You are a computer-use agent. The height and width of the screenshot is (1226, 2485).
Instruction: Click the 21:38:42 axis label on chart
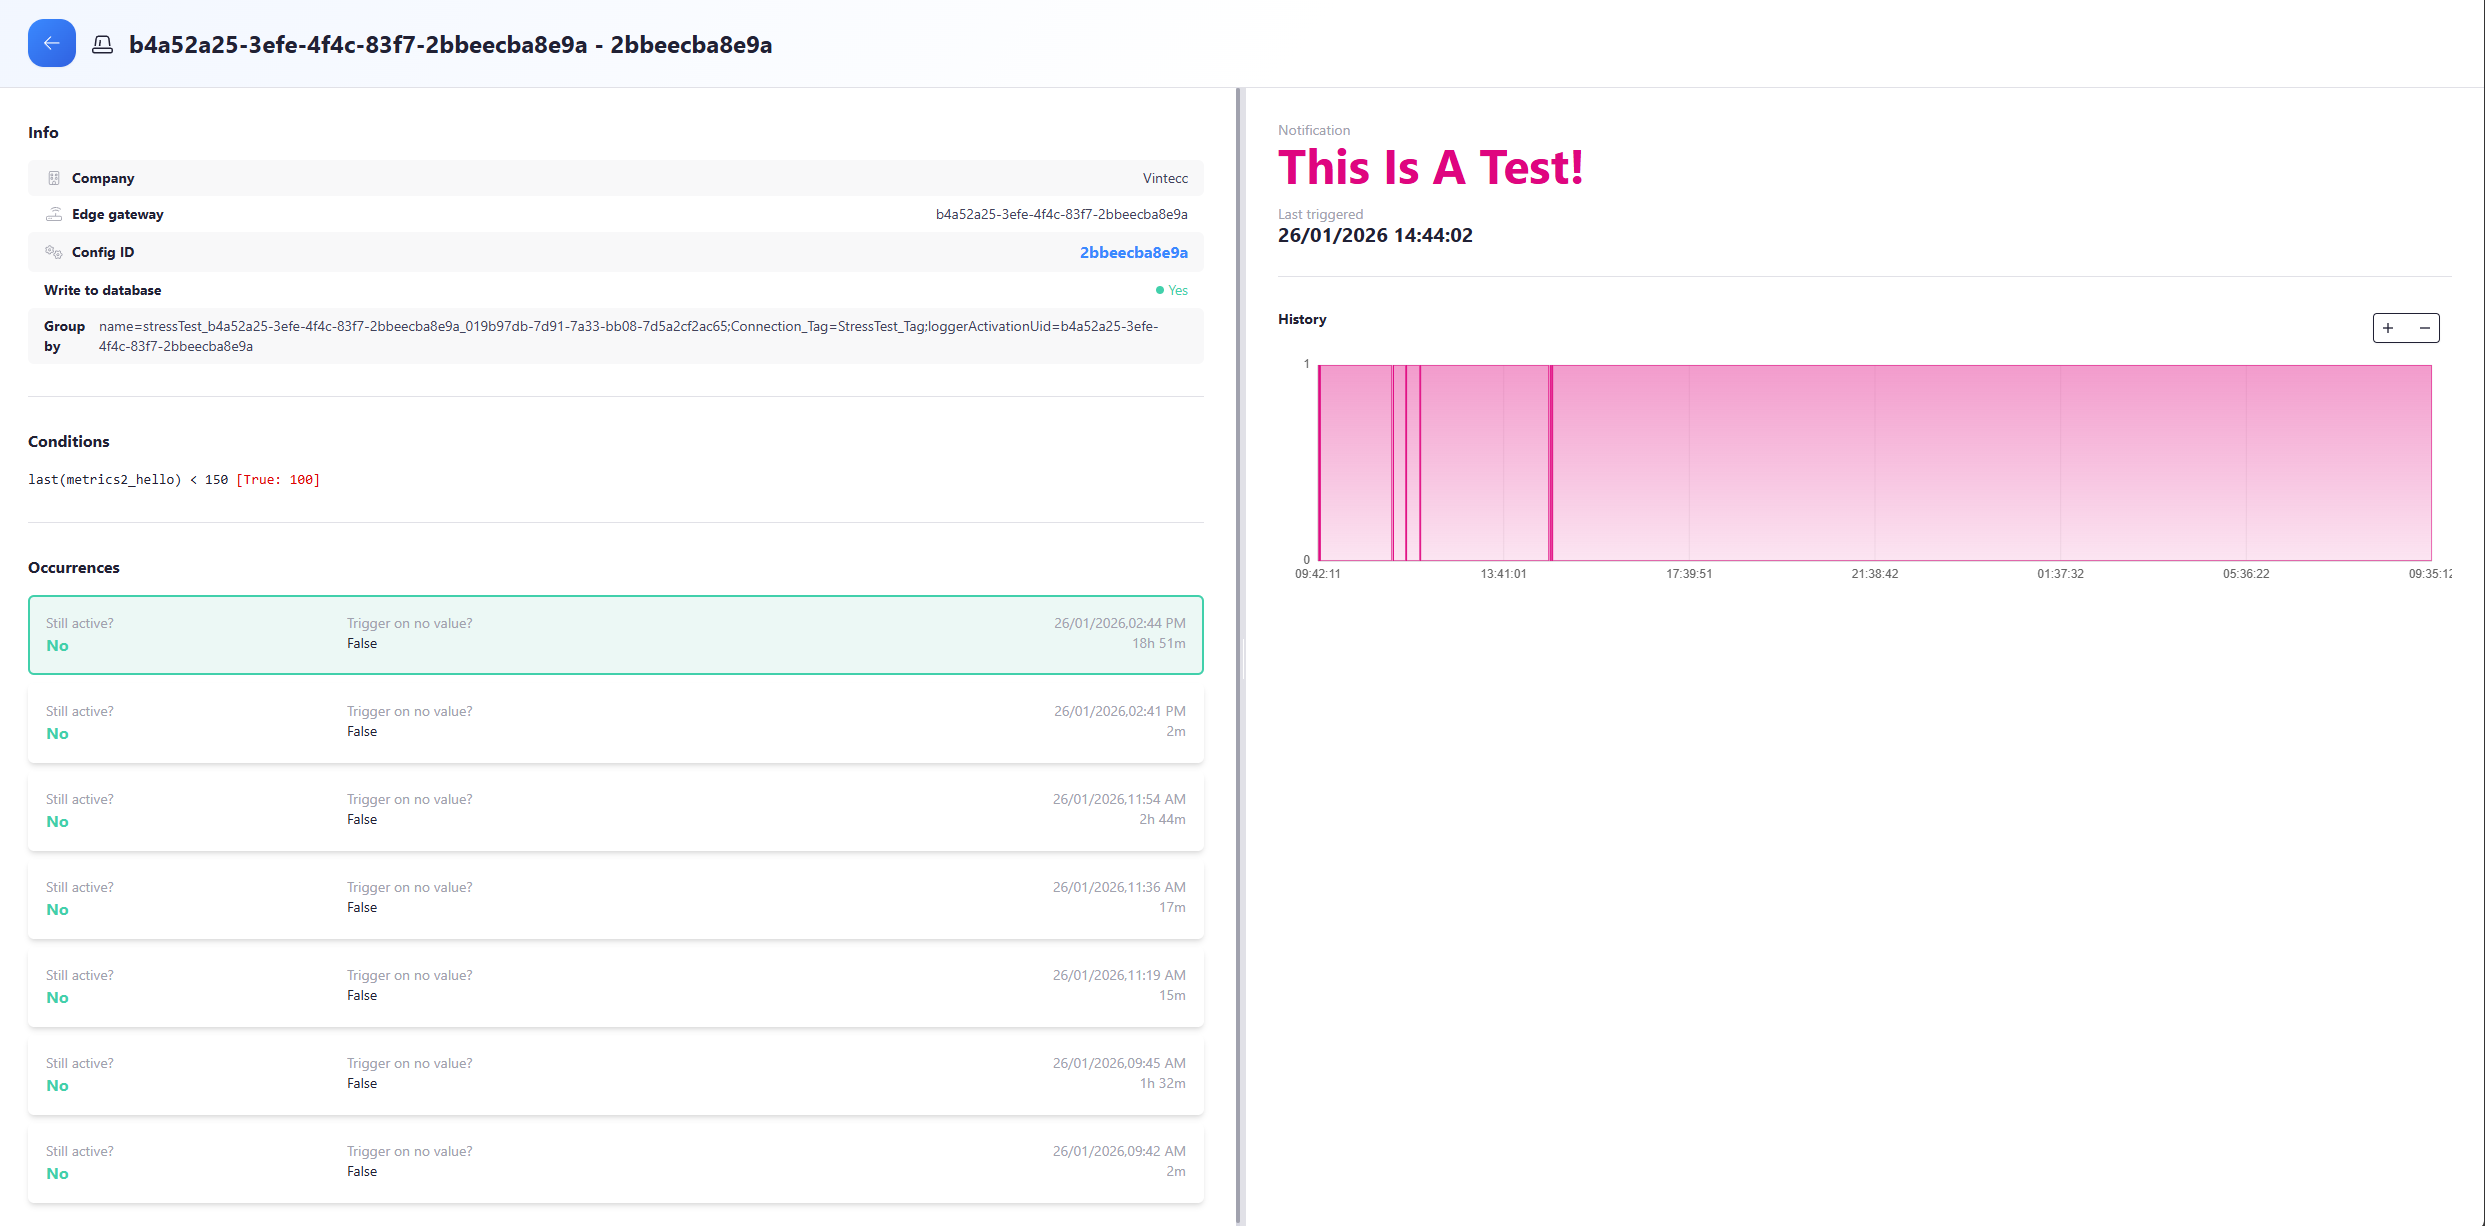(x=1875, y=574)
